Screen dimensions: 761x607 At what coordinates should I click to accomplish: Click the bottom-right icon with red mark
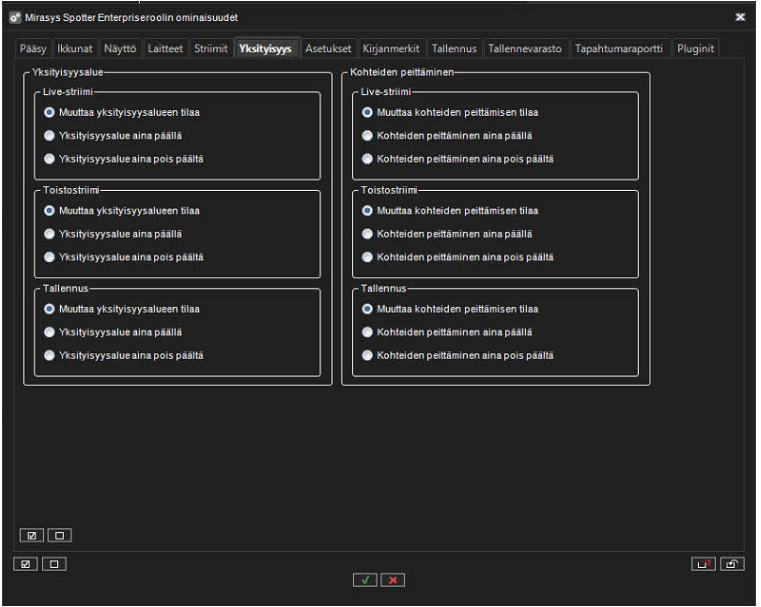[704, 565]
